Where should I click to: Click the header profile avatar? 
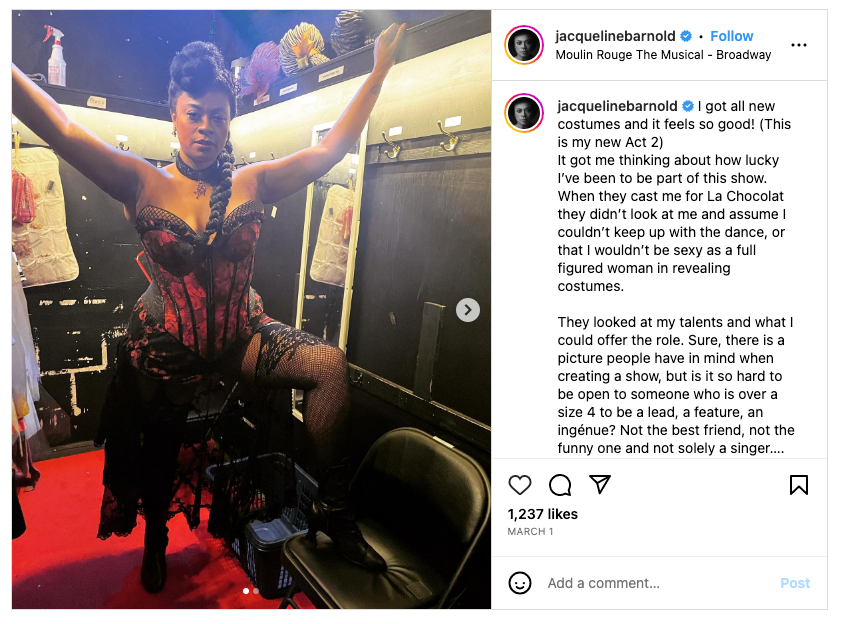tap(524, 45)
